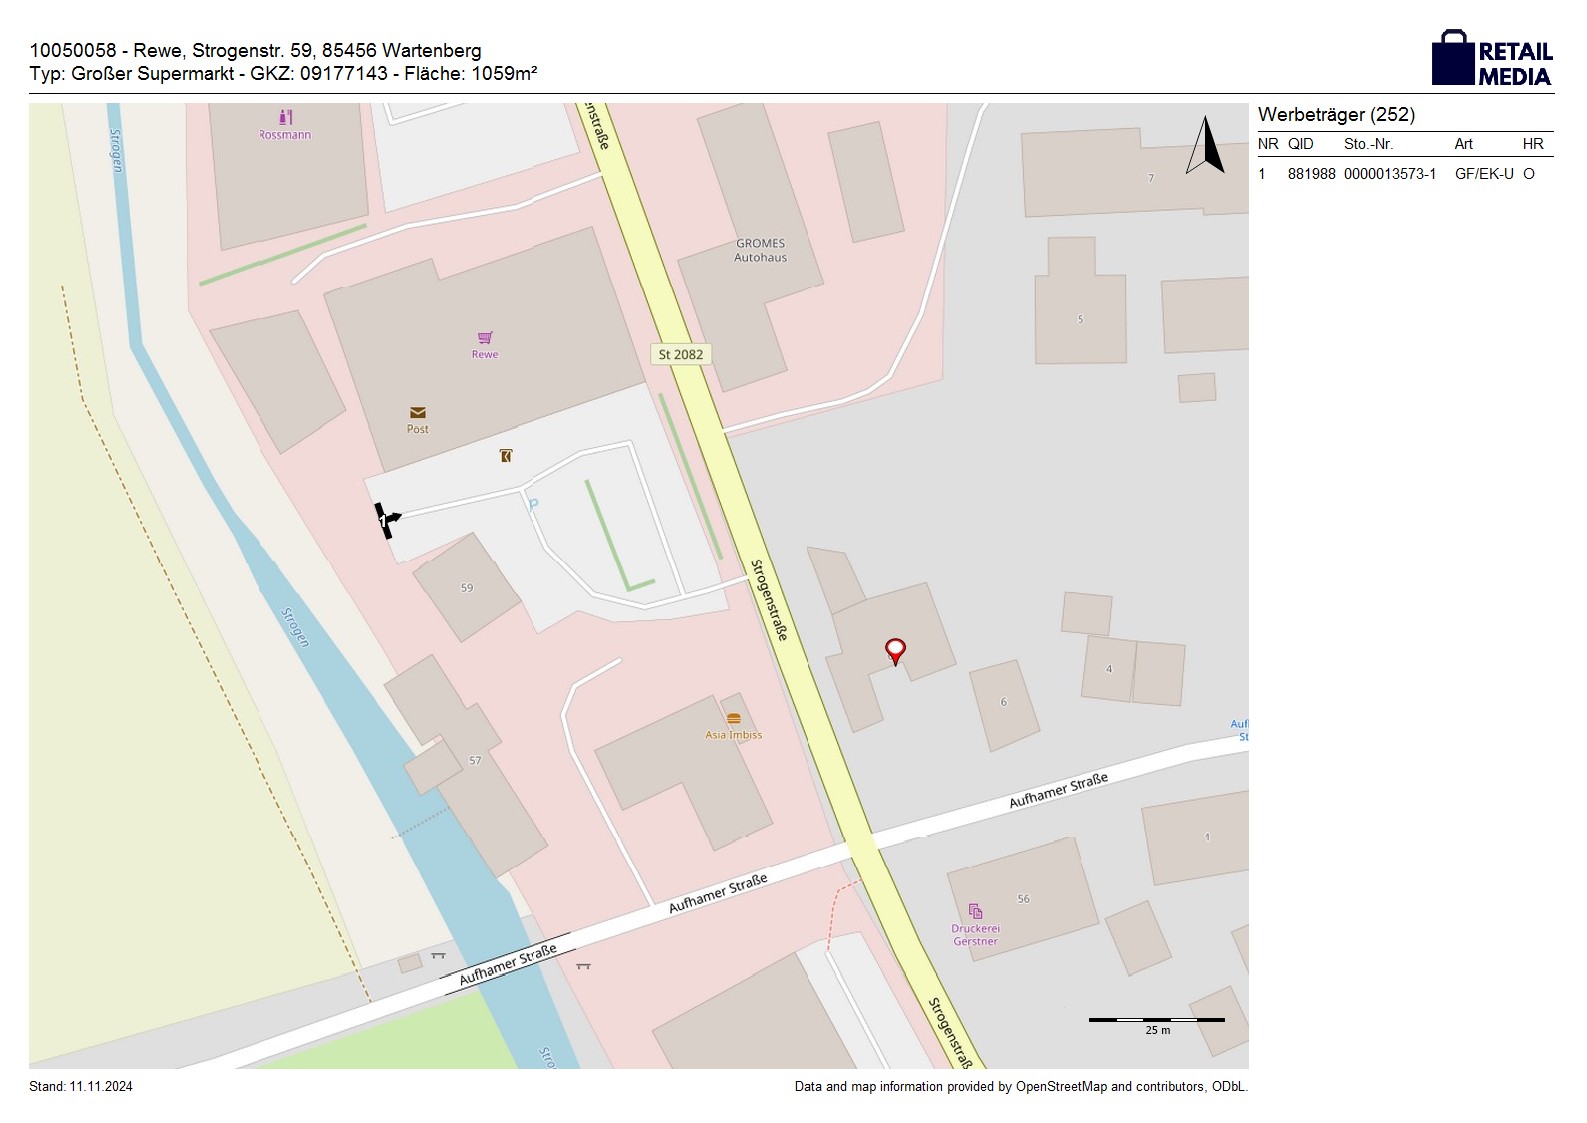This screenshot has width=1587, height=1123.
Task: Click the 25 m scale bar
Action: 1156,1020
